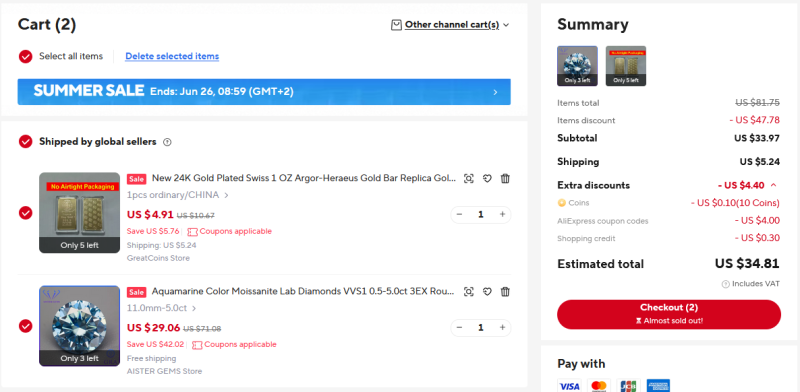This screenshot has width=800, height=392.
Task: Click Coupons applicable on Gold Bar
Action: 235,231
